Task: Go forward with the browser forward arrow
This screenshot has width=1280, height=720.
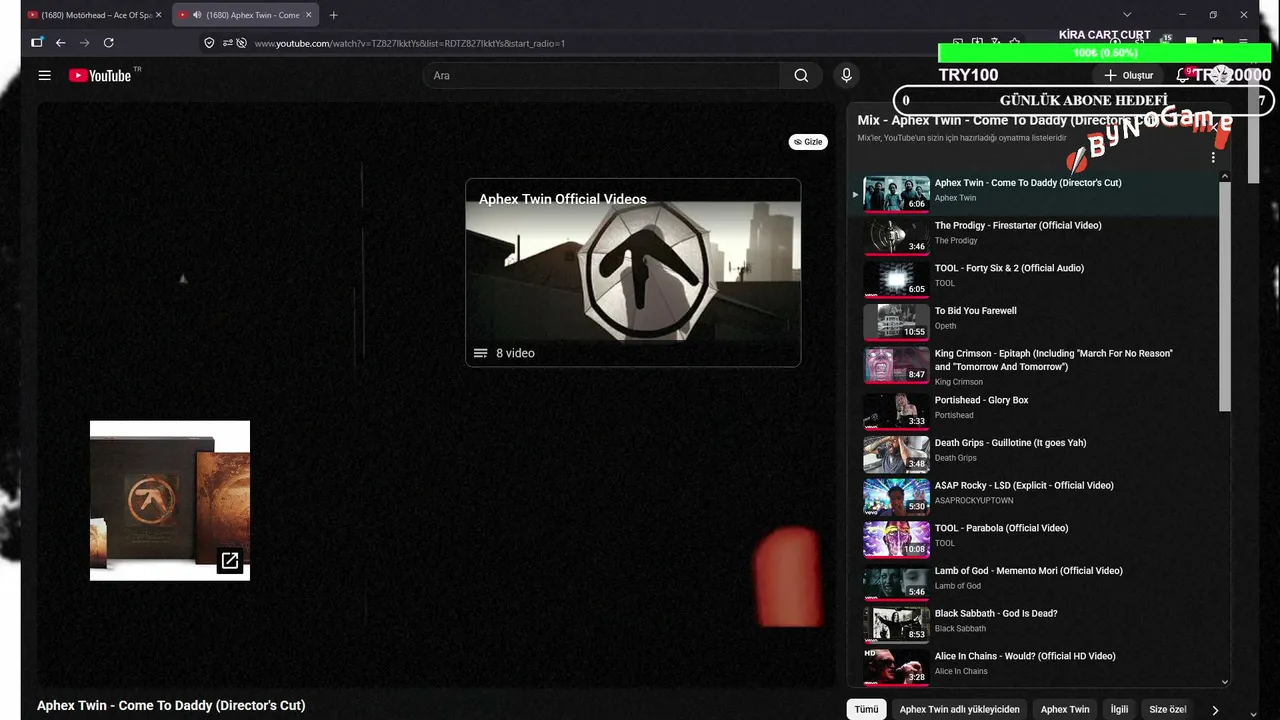Action: click(85, 43)
